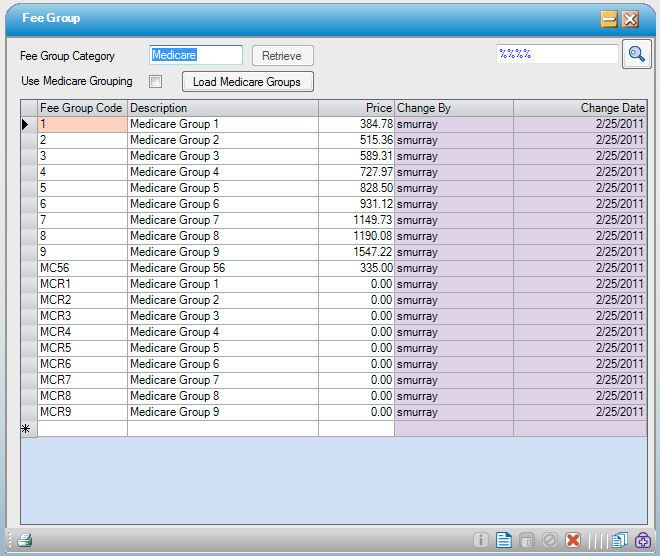The height and width of the screenshot is (556, 660).
Task: Click the magnifying glass search button
Action: click(636, 55)
